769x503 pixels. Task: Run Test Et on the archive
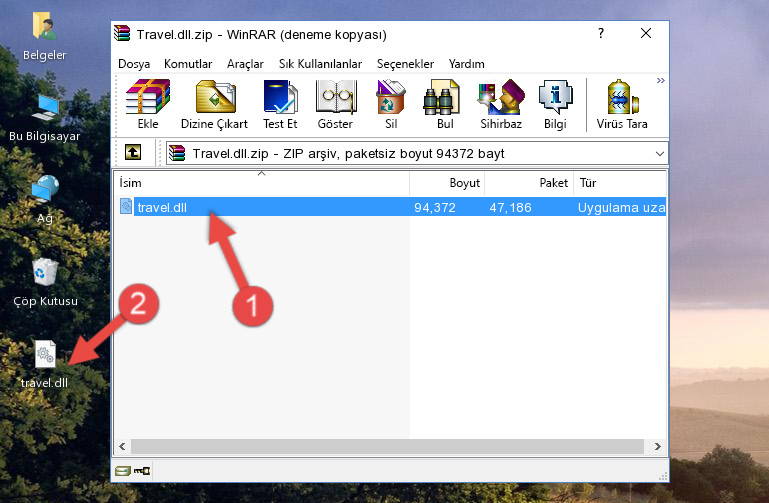click(280, 104)
